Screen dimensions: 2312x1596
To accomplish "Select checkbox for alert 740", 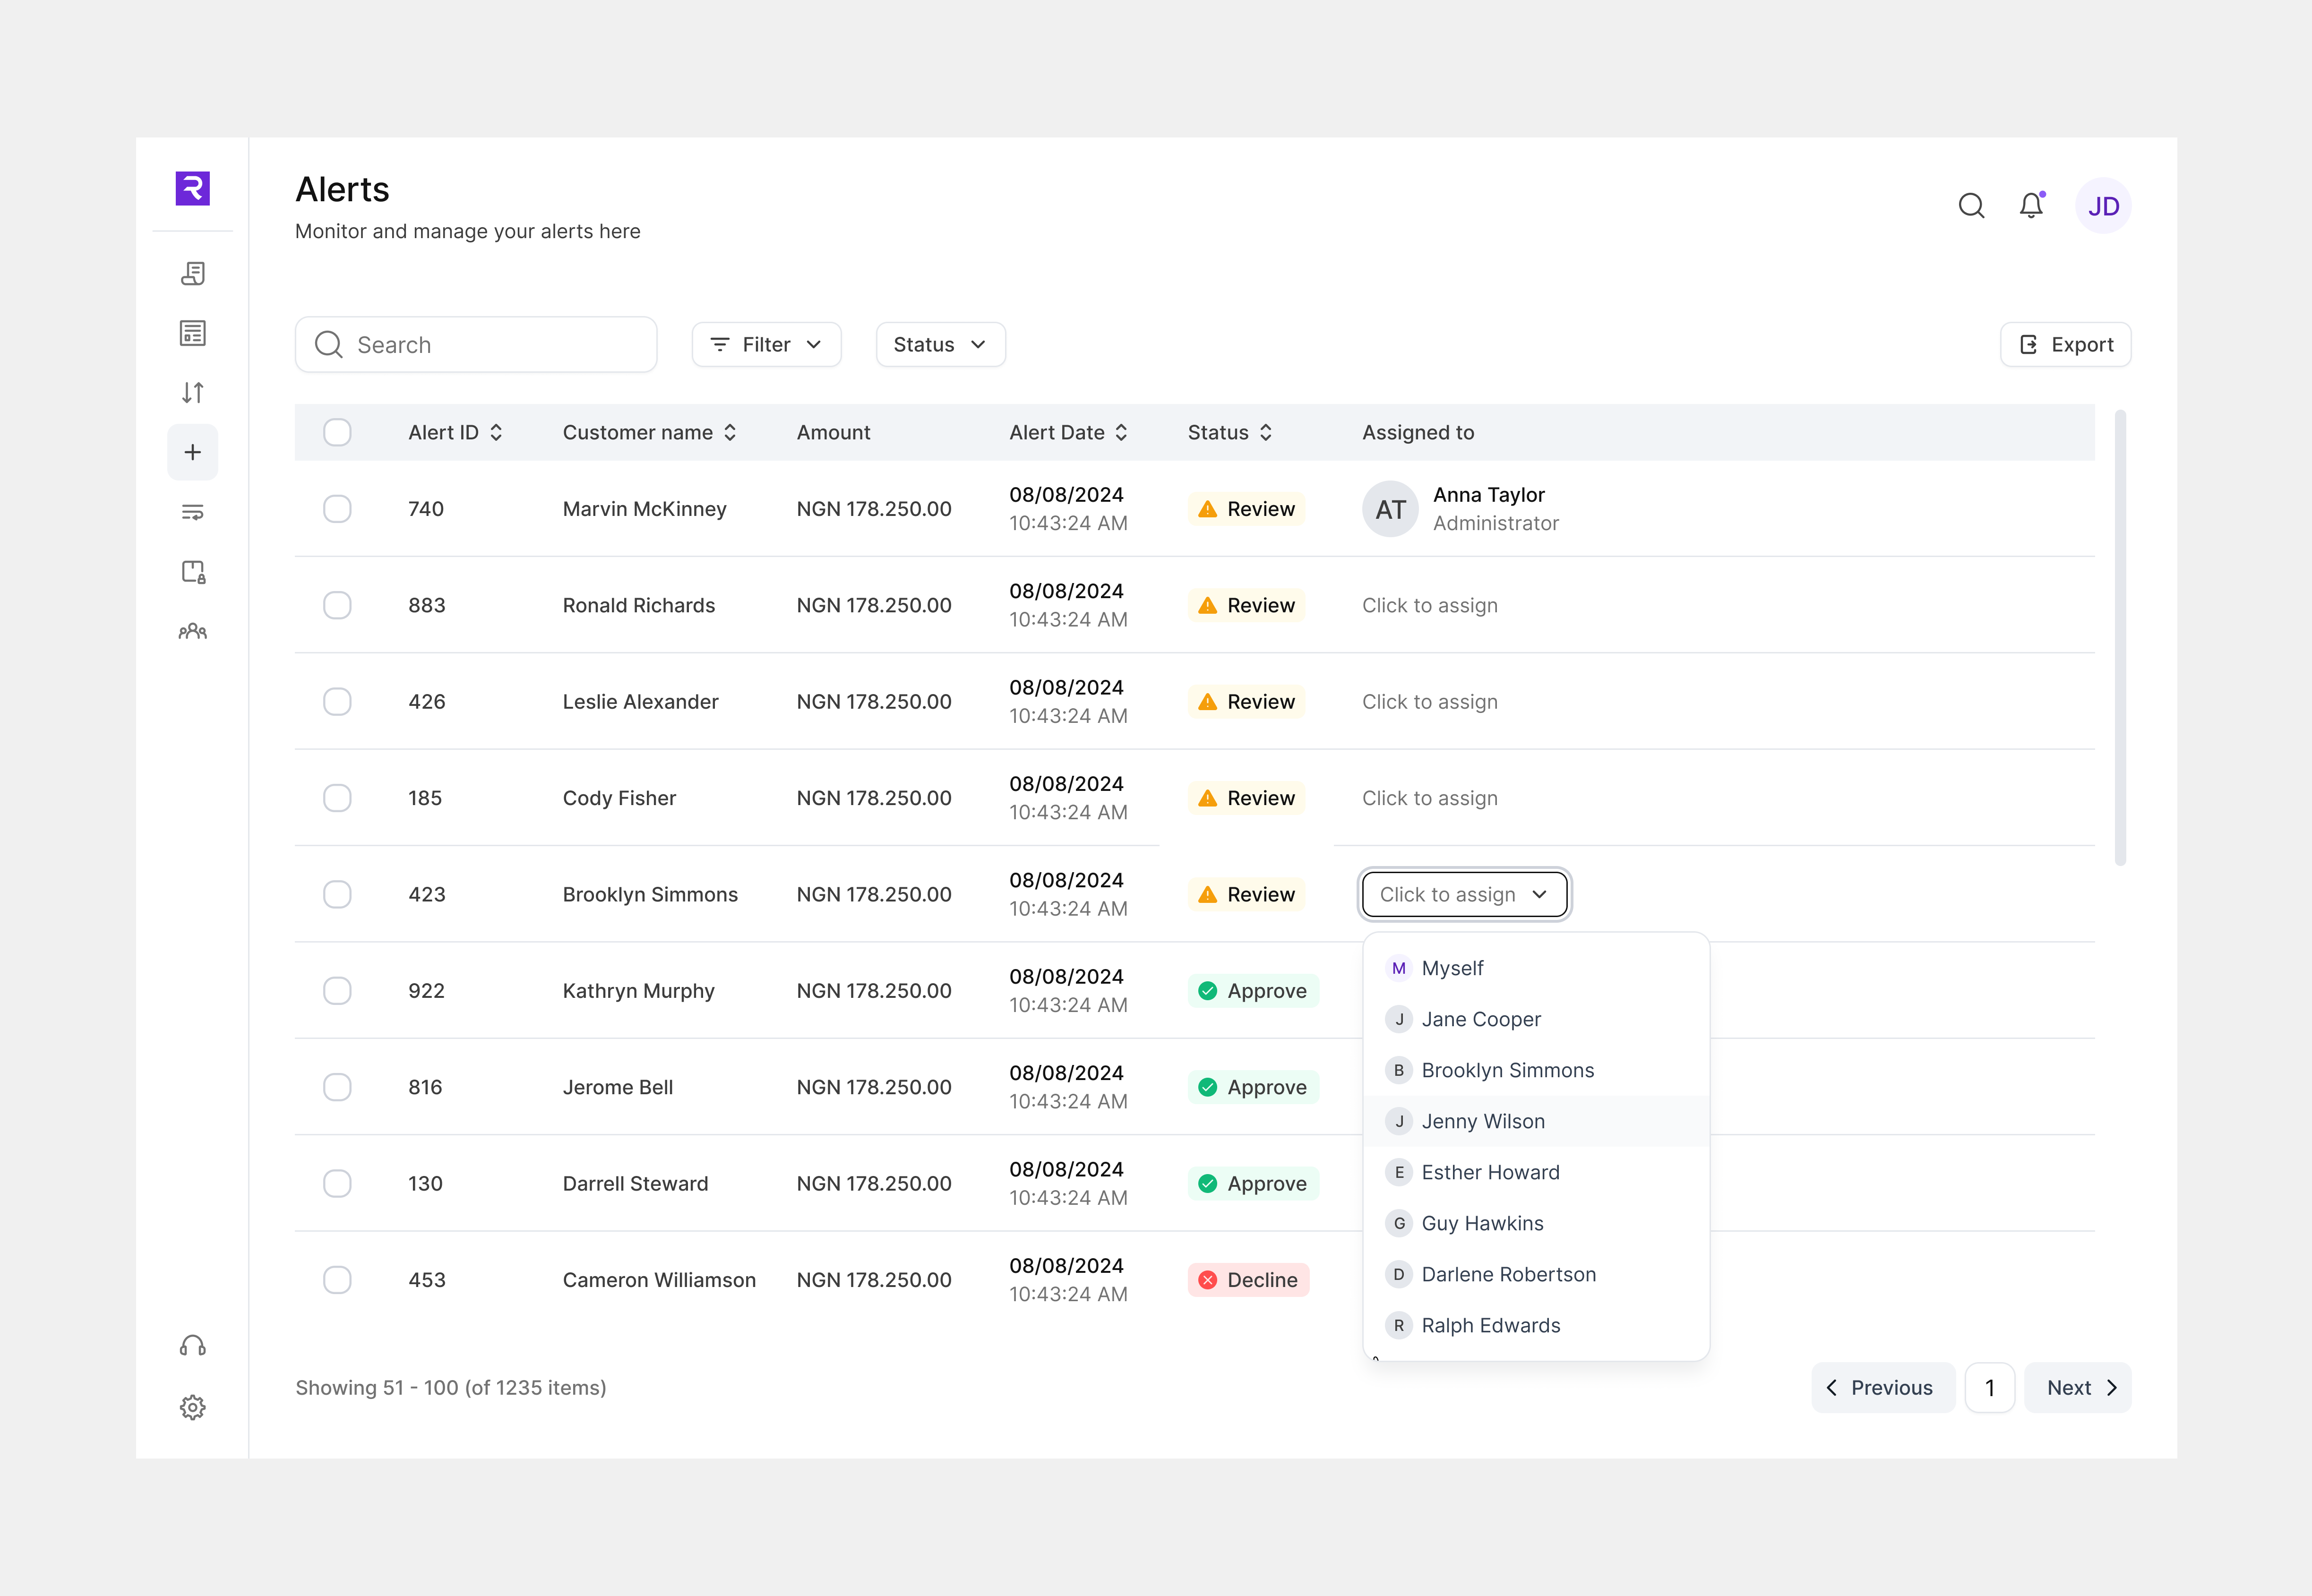I will pos(337,509).
